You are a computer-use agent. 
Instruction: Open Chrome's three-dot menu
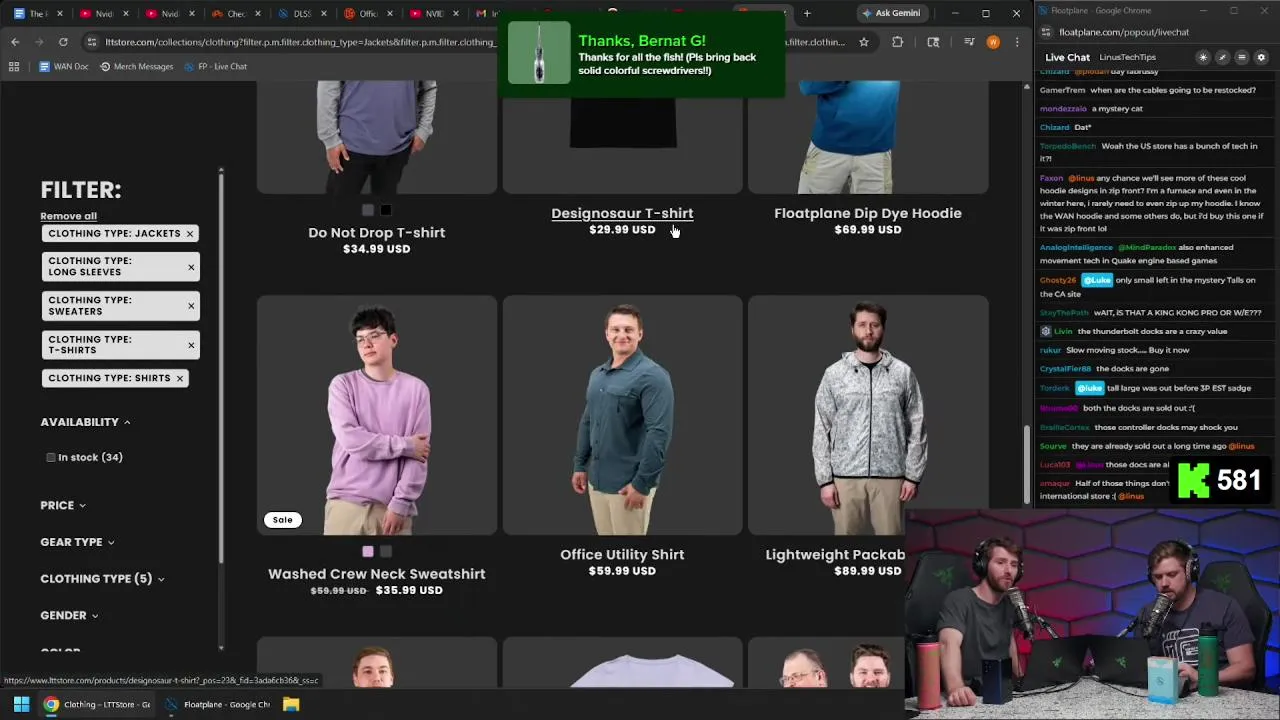coord(1017,42)
